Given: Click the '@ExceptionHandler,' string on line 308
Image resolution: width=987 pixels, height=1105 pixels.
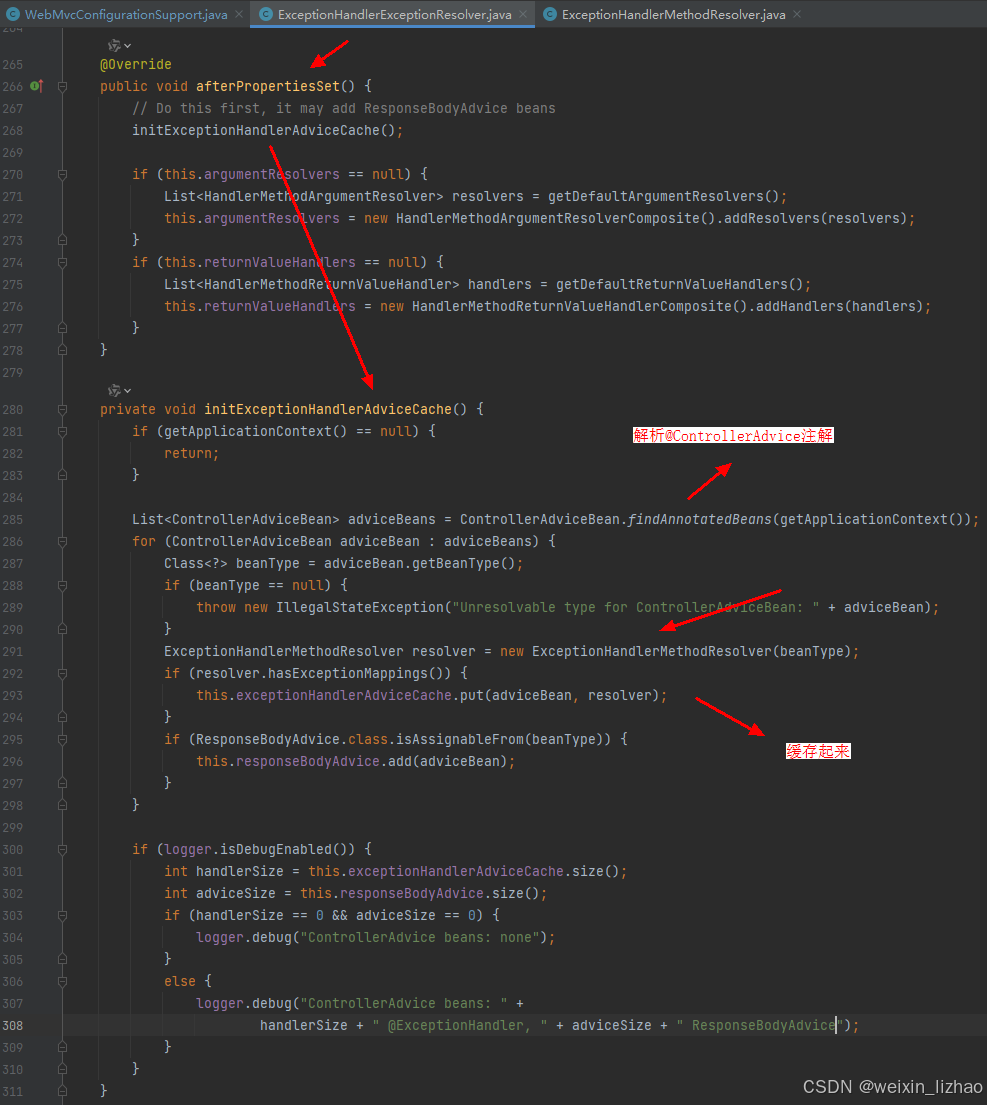Looking at the screenshot, I should click(x=459, y=1025).
